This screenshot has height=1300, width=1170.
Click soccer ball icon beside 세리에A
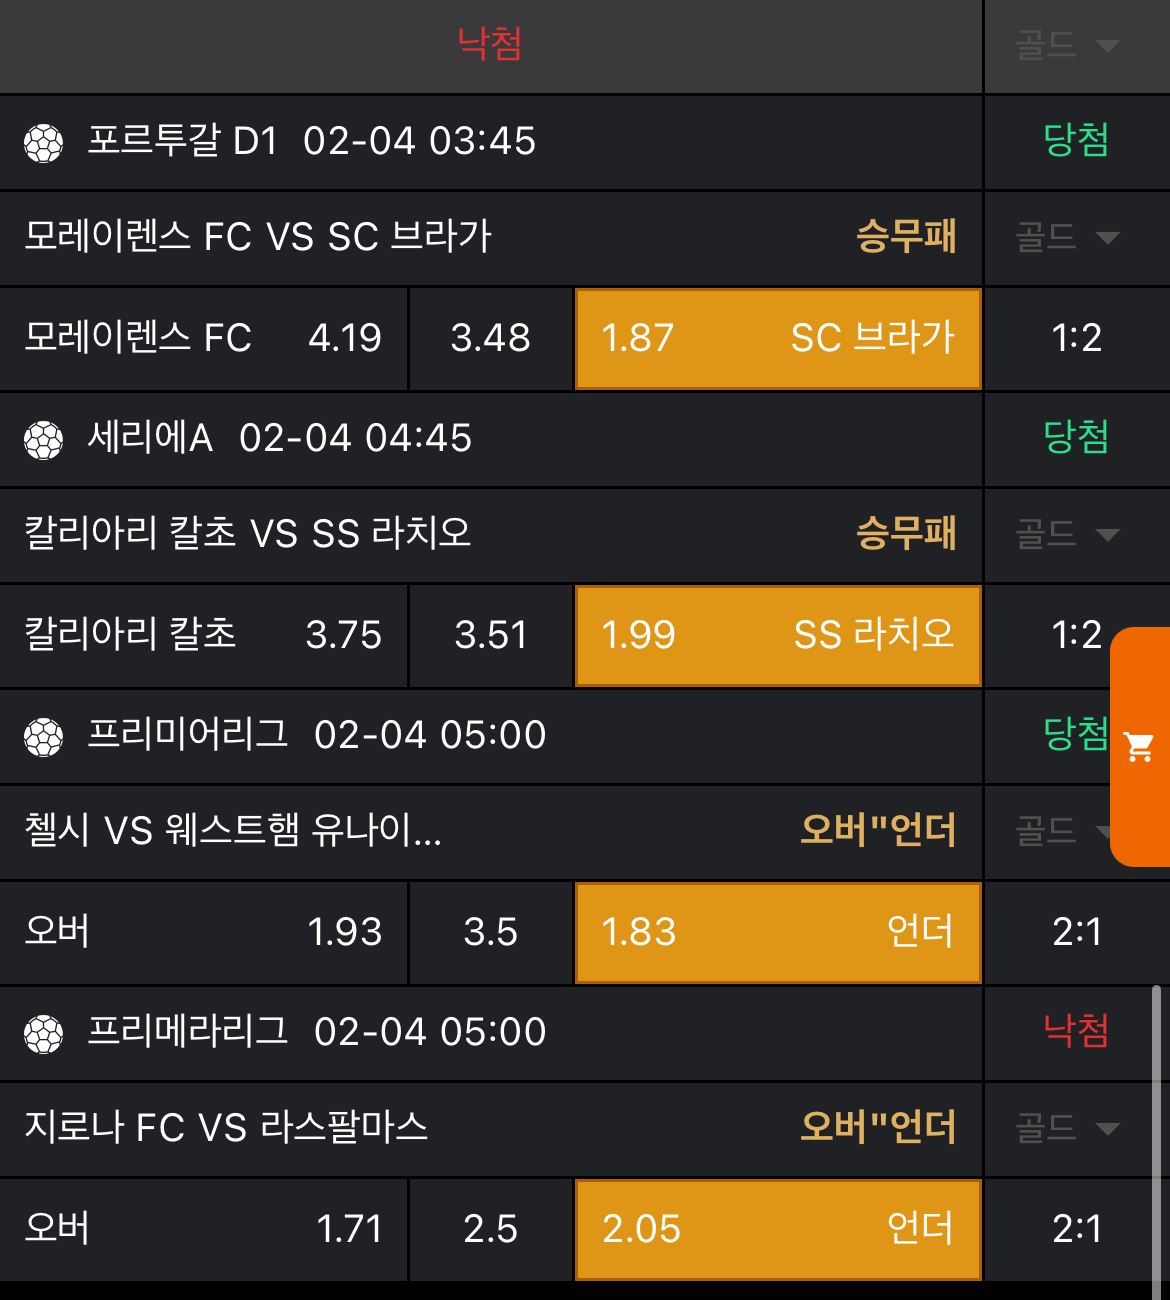[44, 440]
